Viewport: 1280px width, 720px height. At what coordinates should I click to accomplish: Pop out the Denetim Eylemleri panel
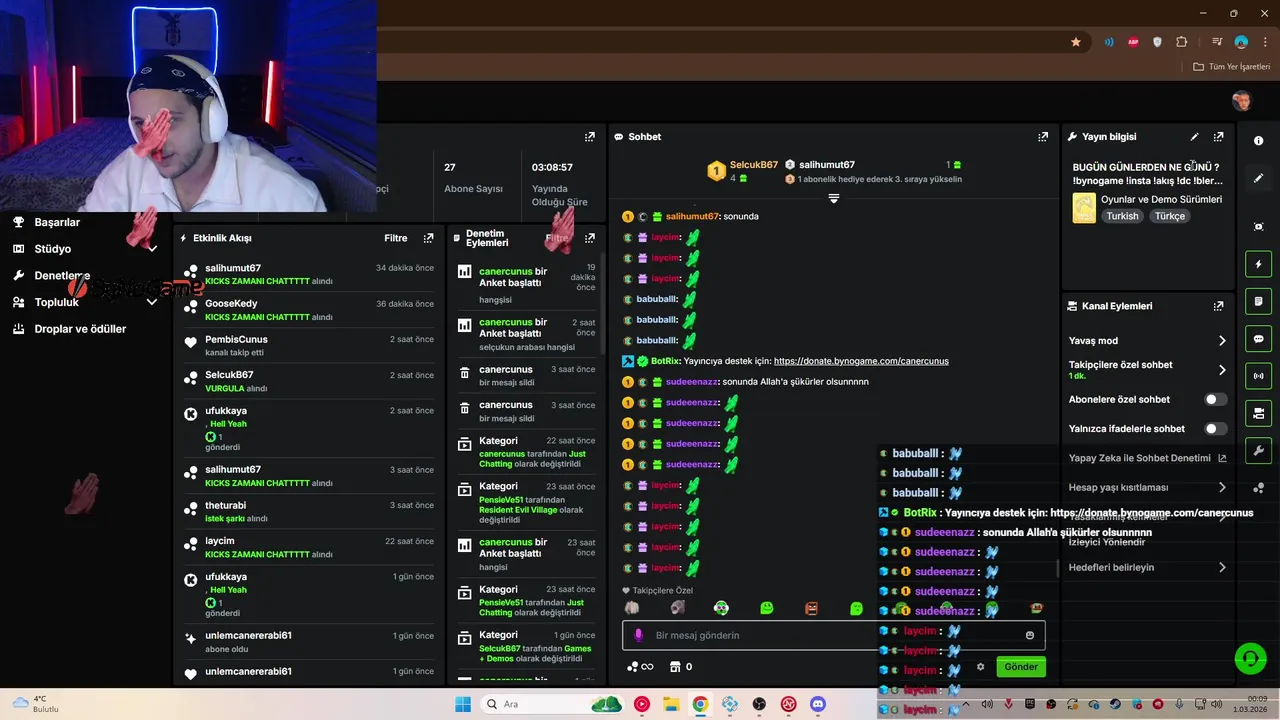click(x=589, y=238)
